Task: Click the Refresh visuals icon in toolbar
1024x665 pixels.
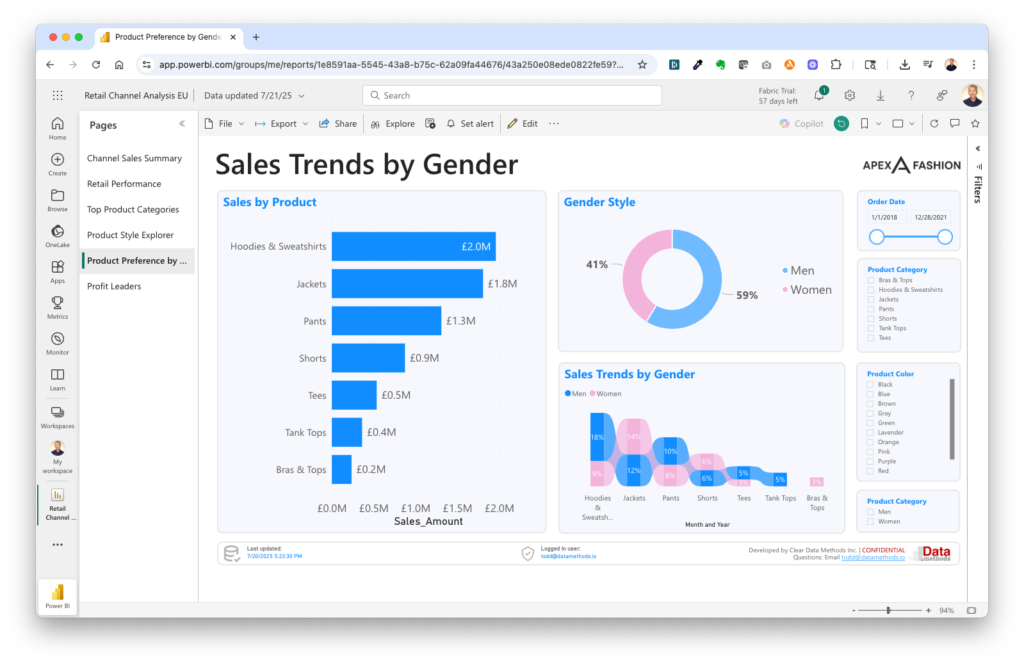Action: 934,124
